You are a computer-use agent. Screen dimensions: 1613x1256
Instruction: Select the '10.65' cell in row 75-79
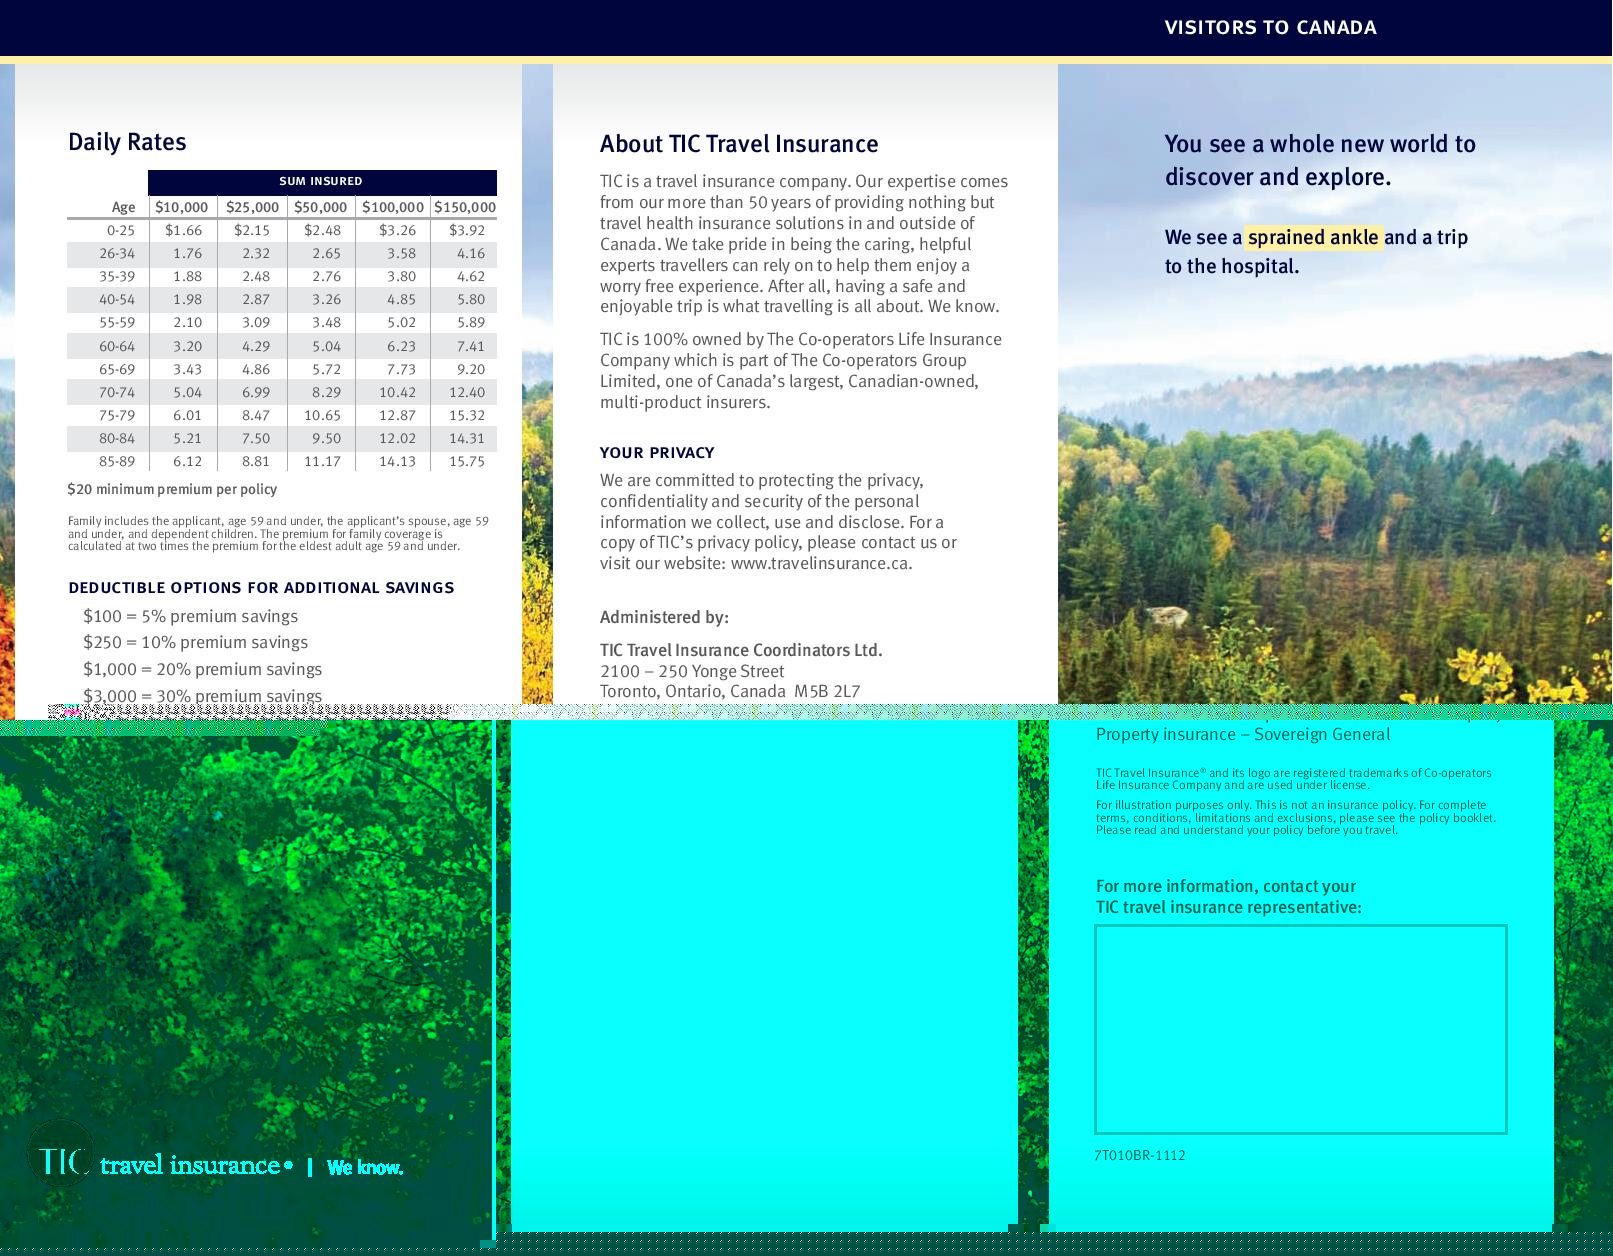[322, 416]
